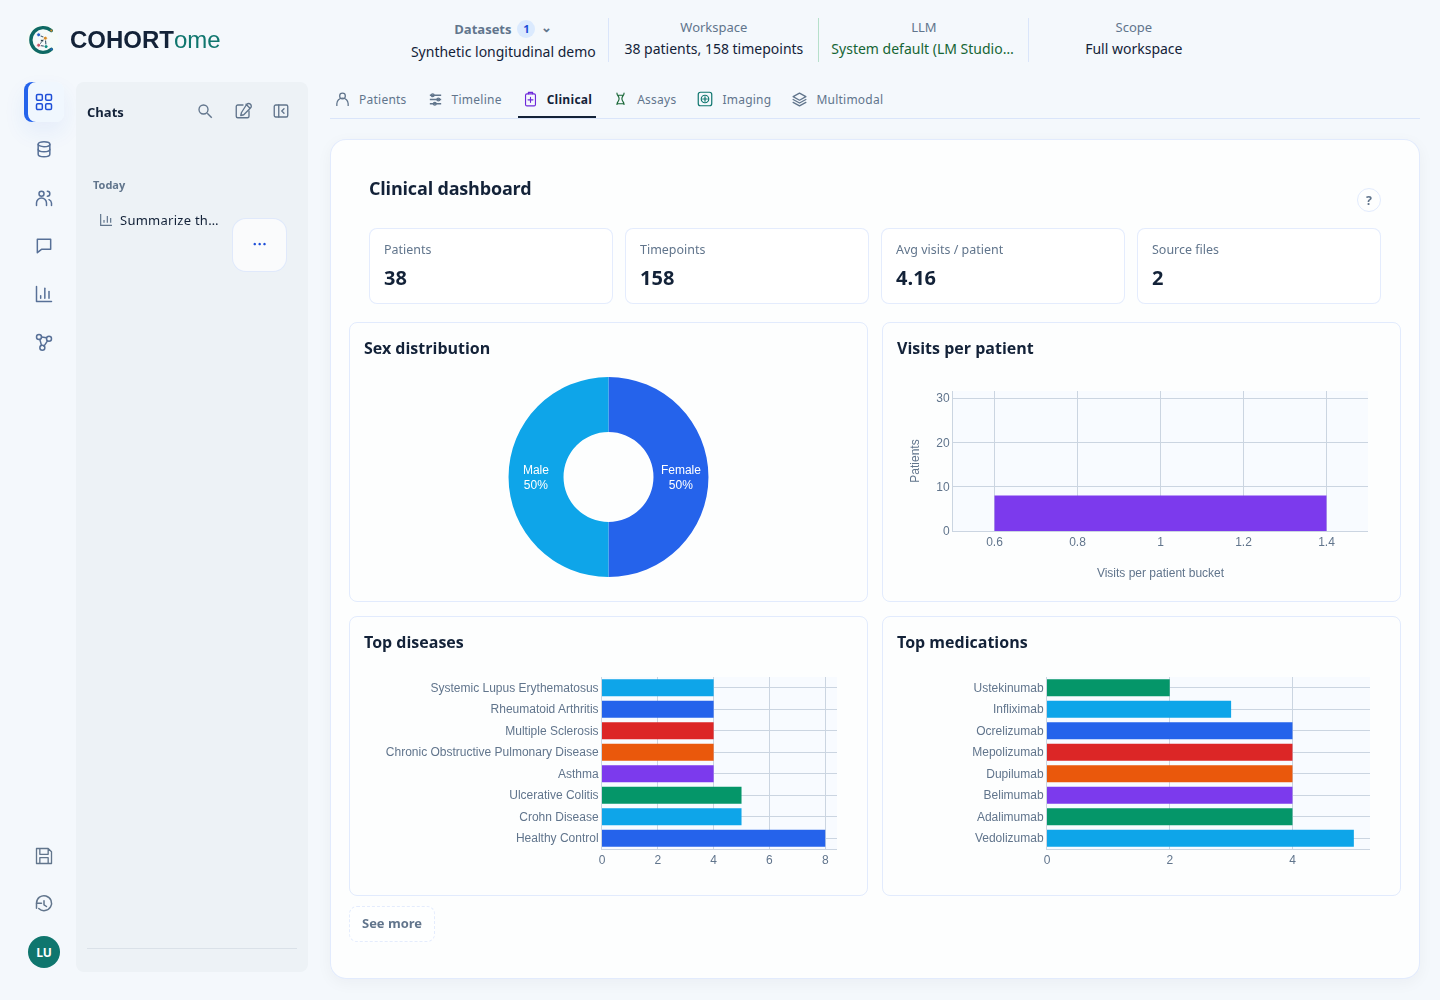Click the Healthy Control bar in Top diseases
This screenshot has width=1440, height=1000.
713,838
